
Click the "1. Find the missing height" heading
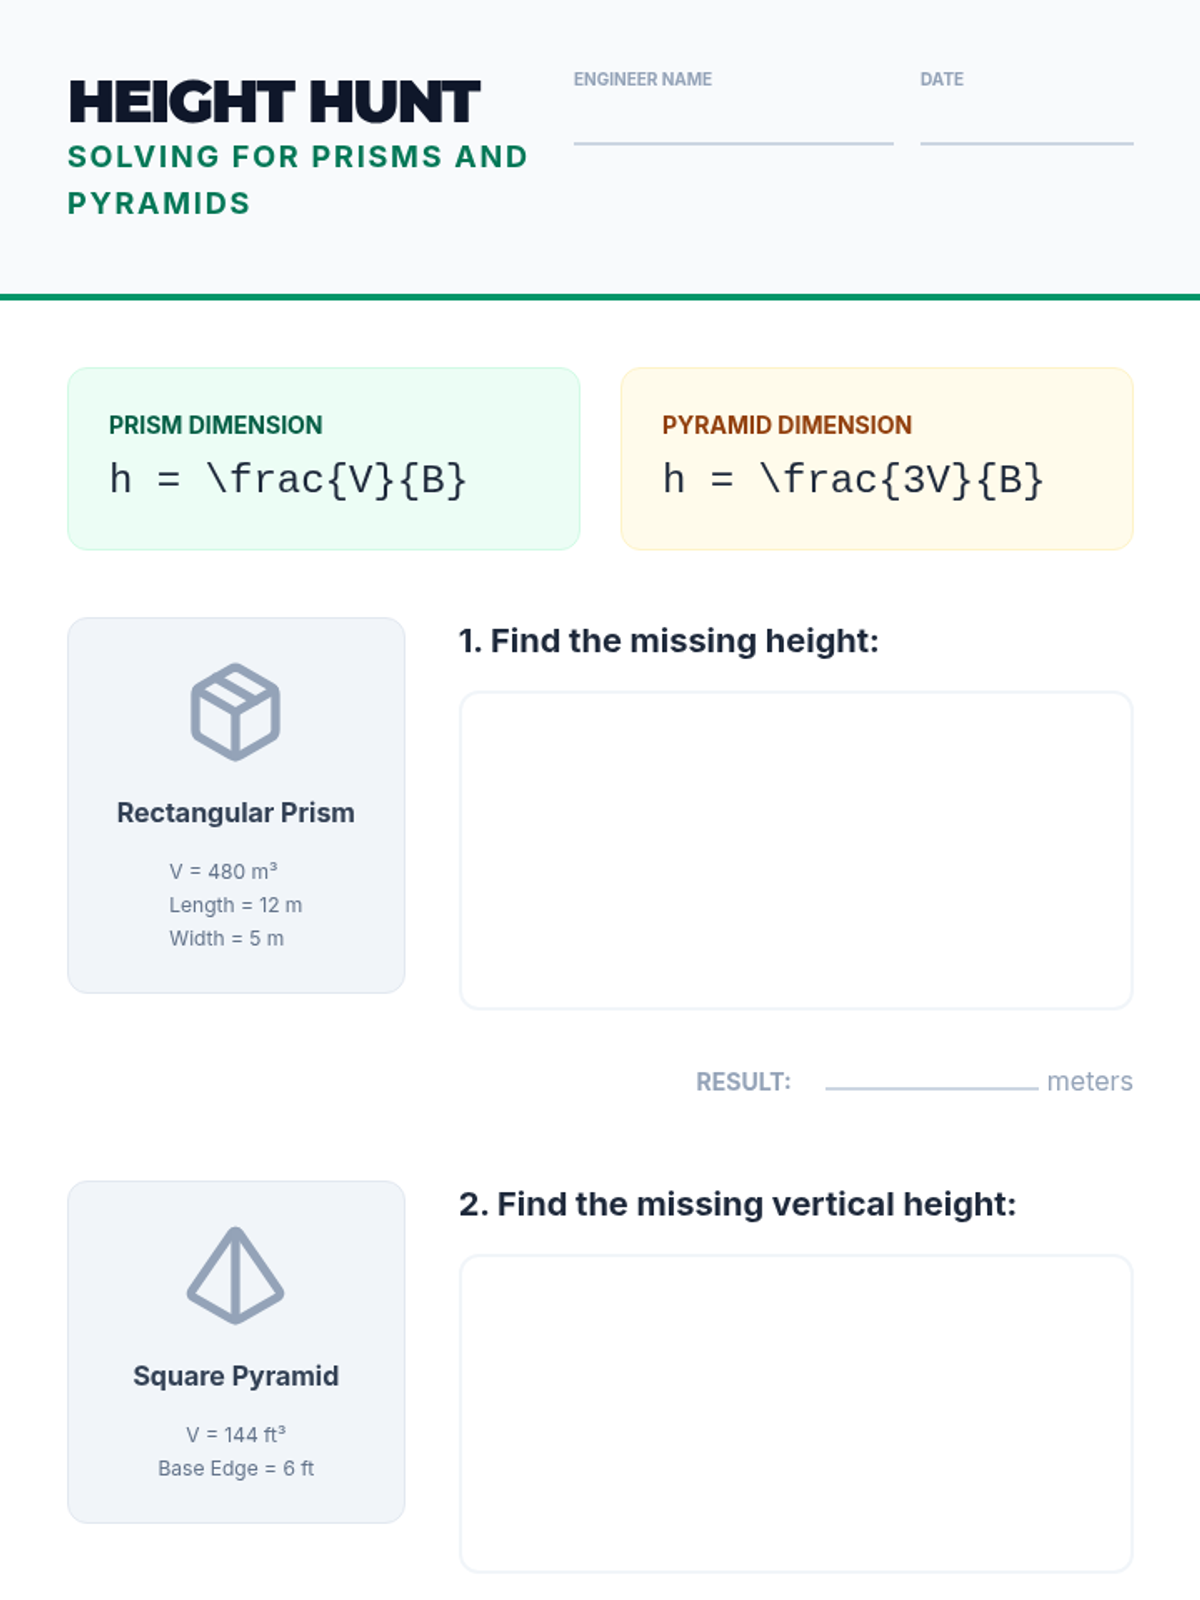pos(668,641)
